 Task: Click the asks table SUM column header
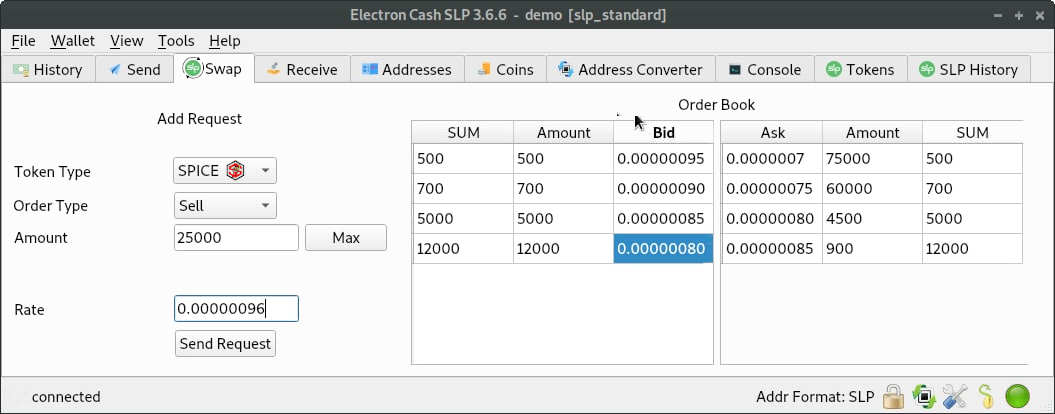coord(972,133)
